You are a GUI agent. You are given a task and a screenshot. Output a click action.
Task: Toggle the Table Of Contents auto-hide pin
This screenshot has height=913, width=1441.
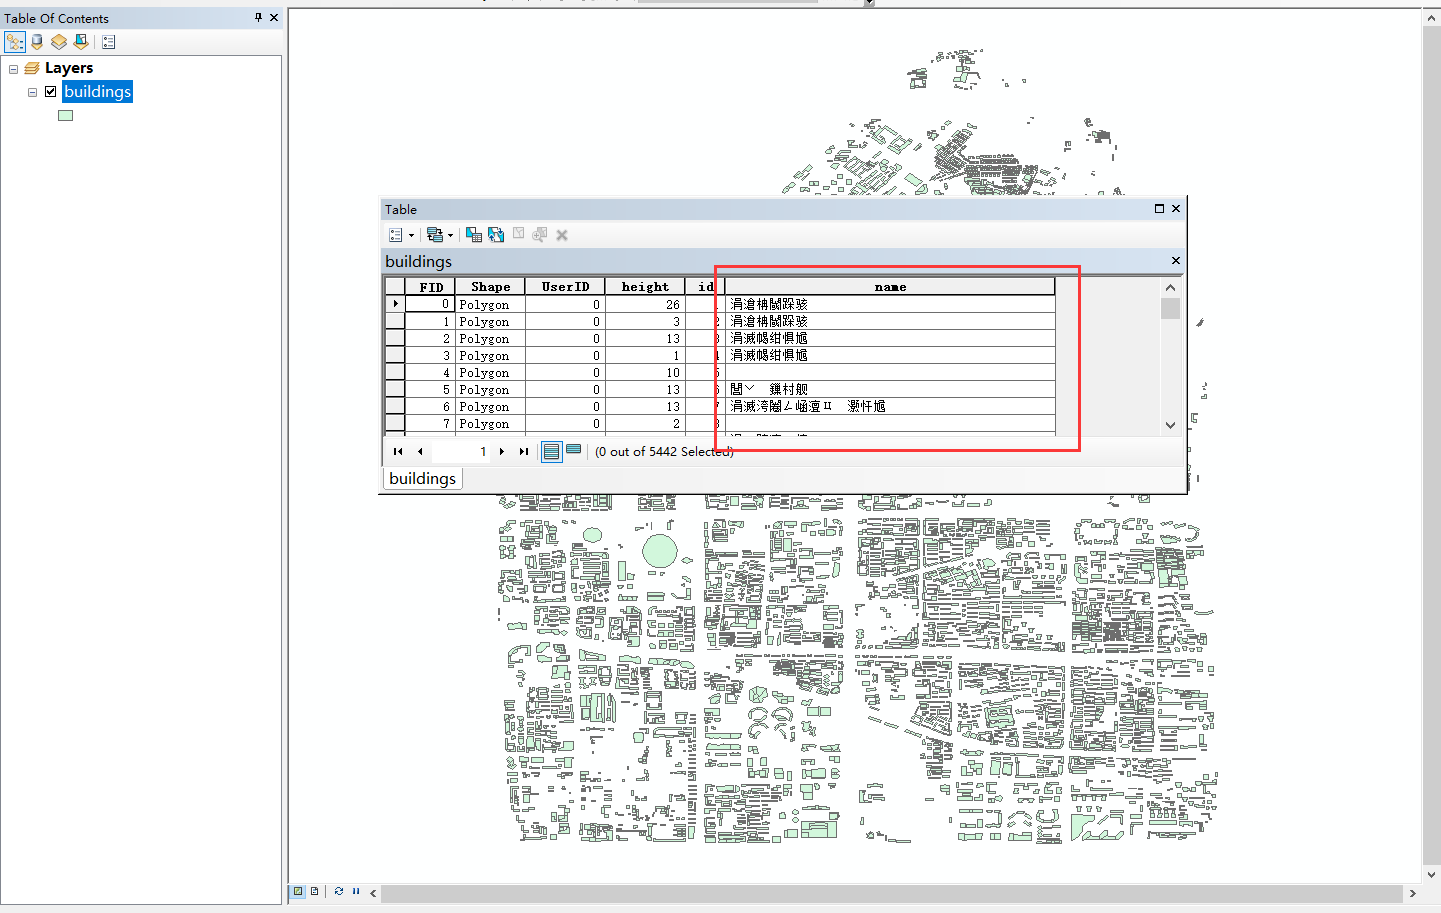[257, 17]
